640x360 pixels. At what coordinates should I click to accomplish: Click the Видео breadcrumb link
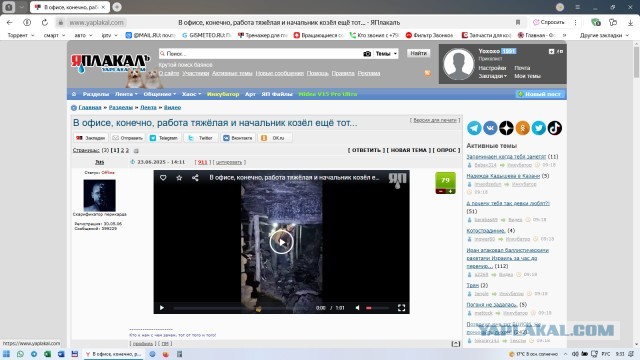pos(172,107)
